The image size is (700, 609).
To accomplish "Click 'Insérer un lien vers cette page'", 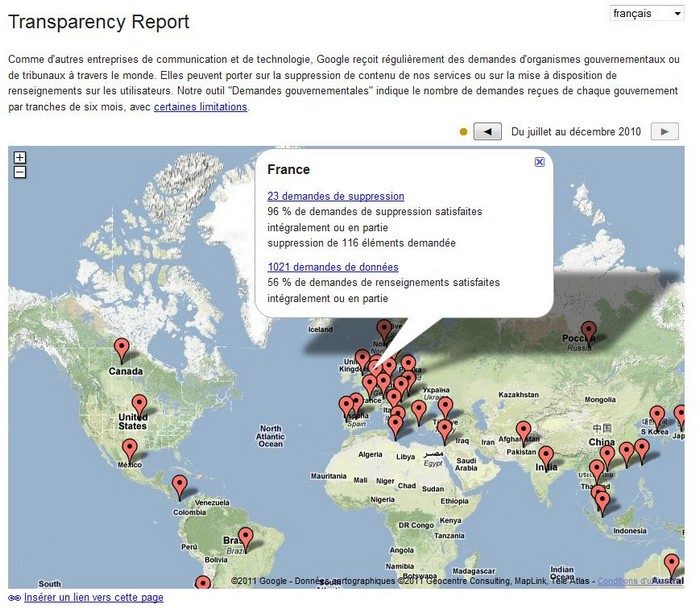I will tap(94, 597).
